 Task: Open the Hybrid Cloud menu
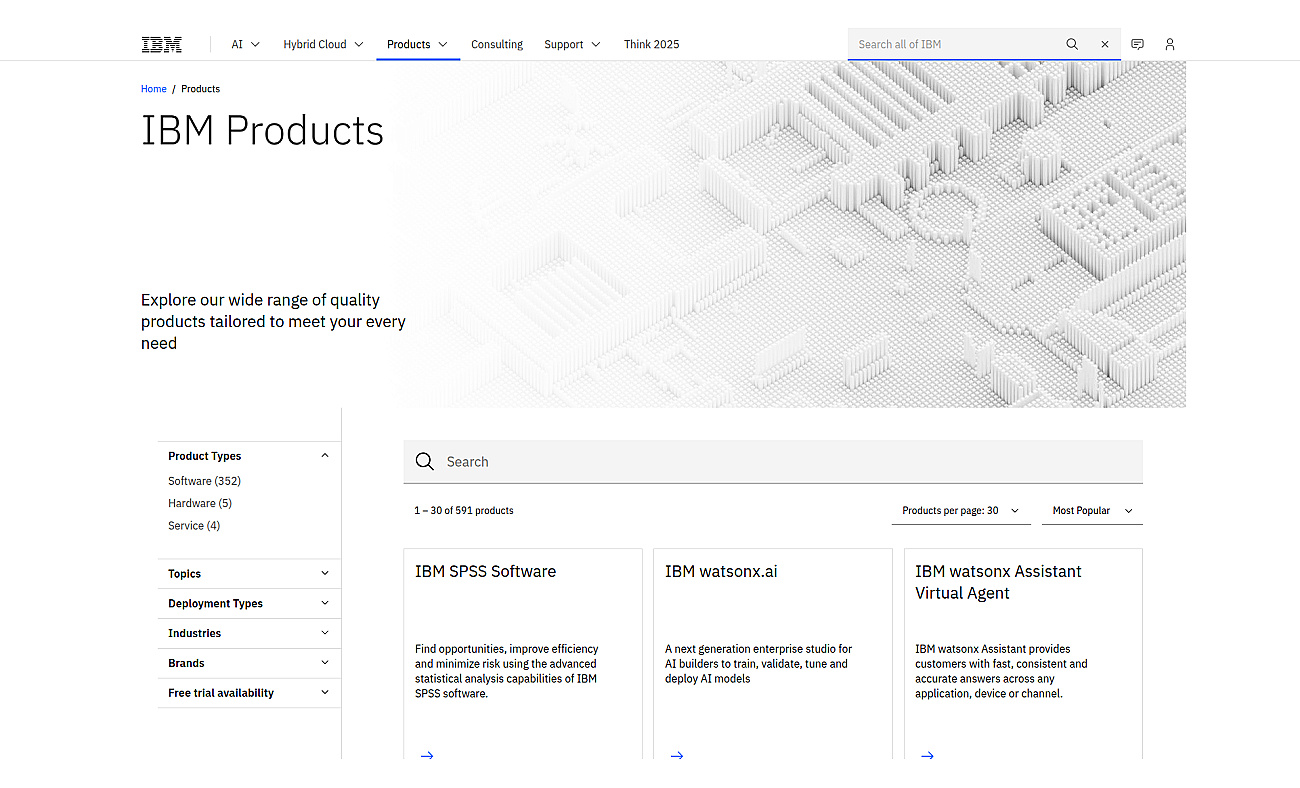coord(323,44)
